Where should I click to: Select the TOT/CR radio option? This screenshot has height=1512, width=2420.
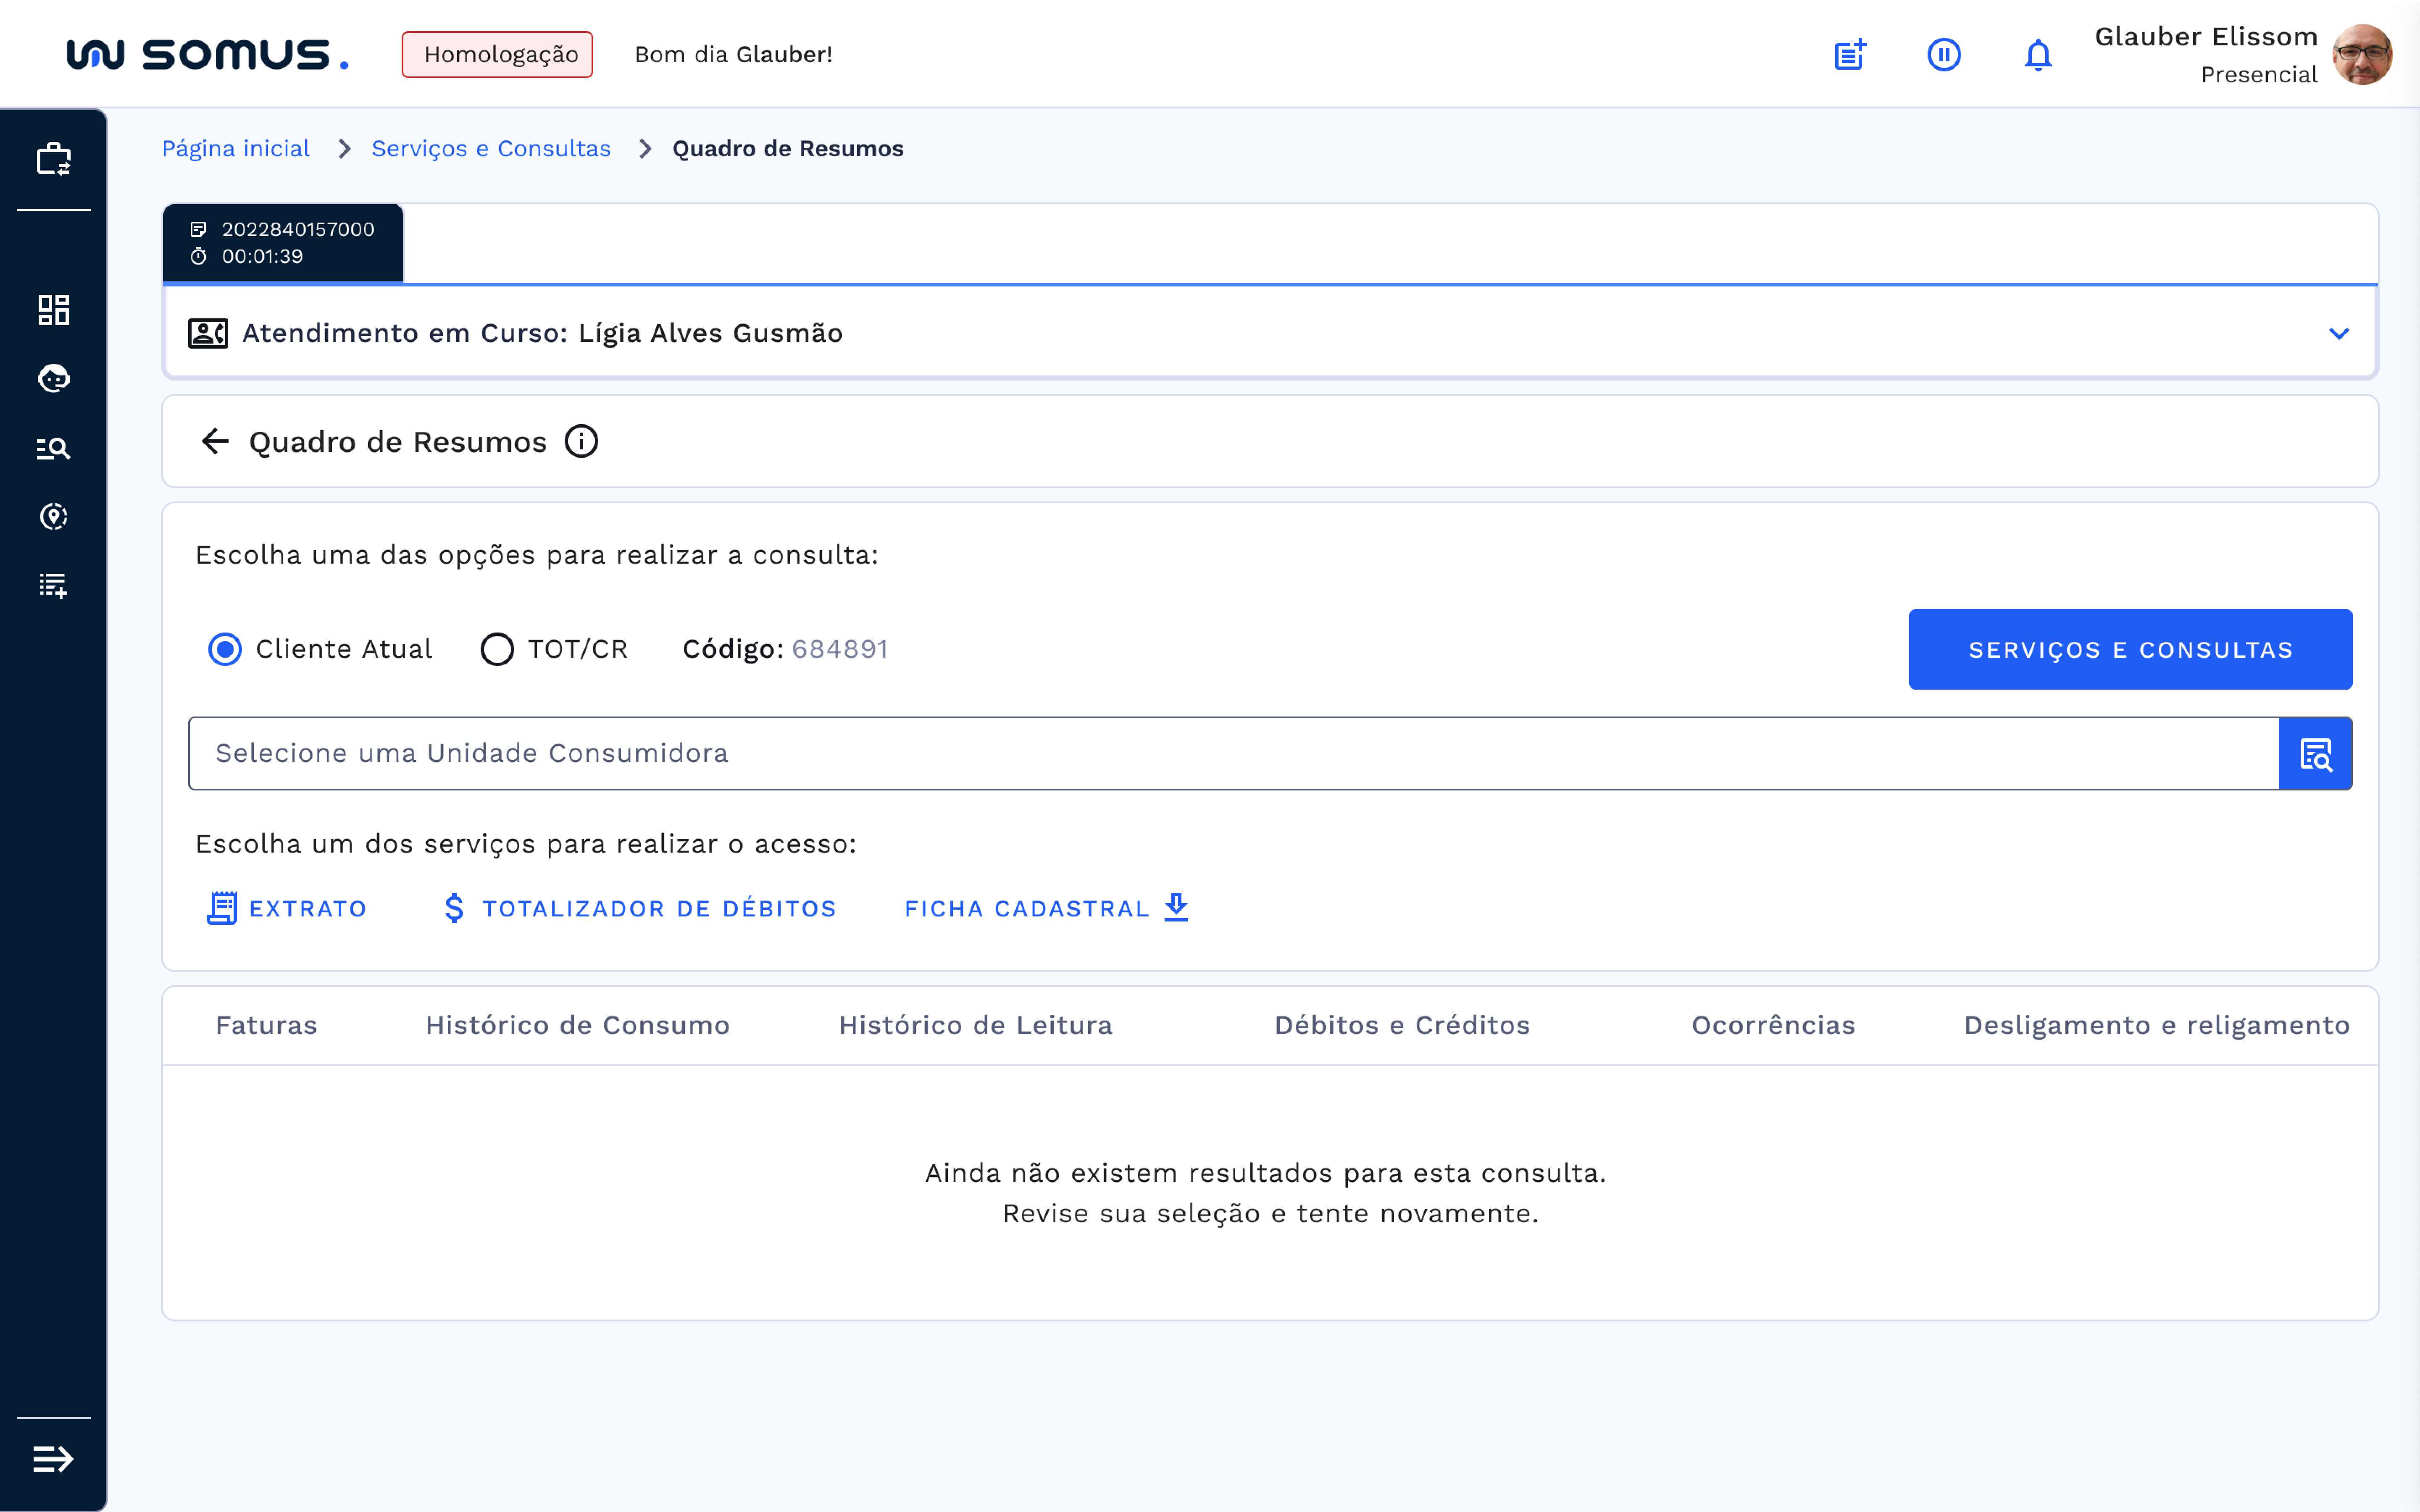click(497, 649)
